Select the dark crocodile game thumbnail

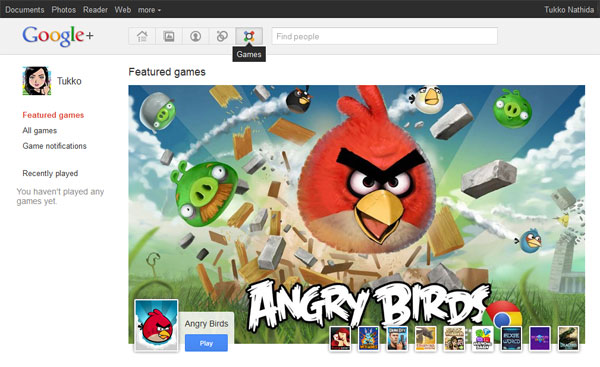tap(568, 338)
